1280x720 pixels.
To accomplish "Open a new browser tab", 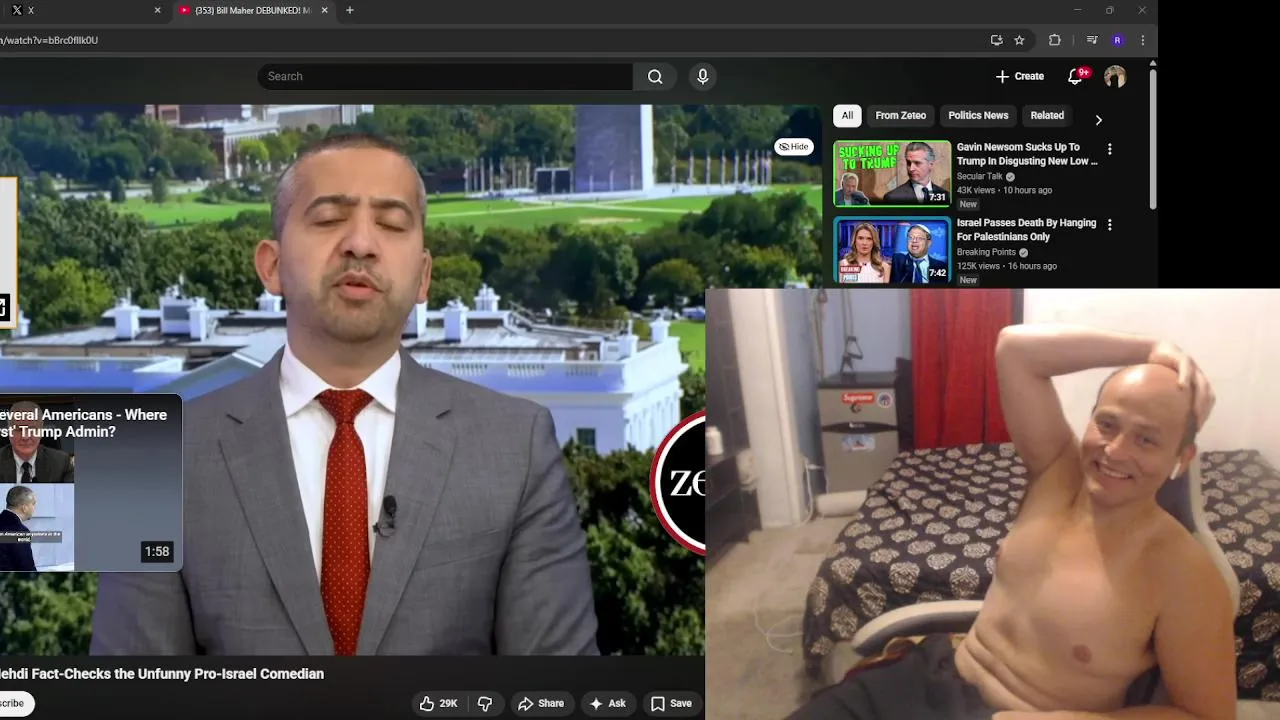I will [349, 10].
